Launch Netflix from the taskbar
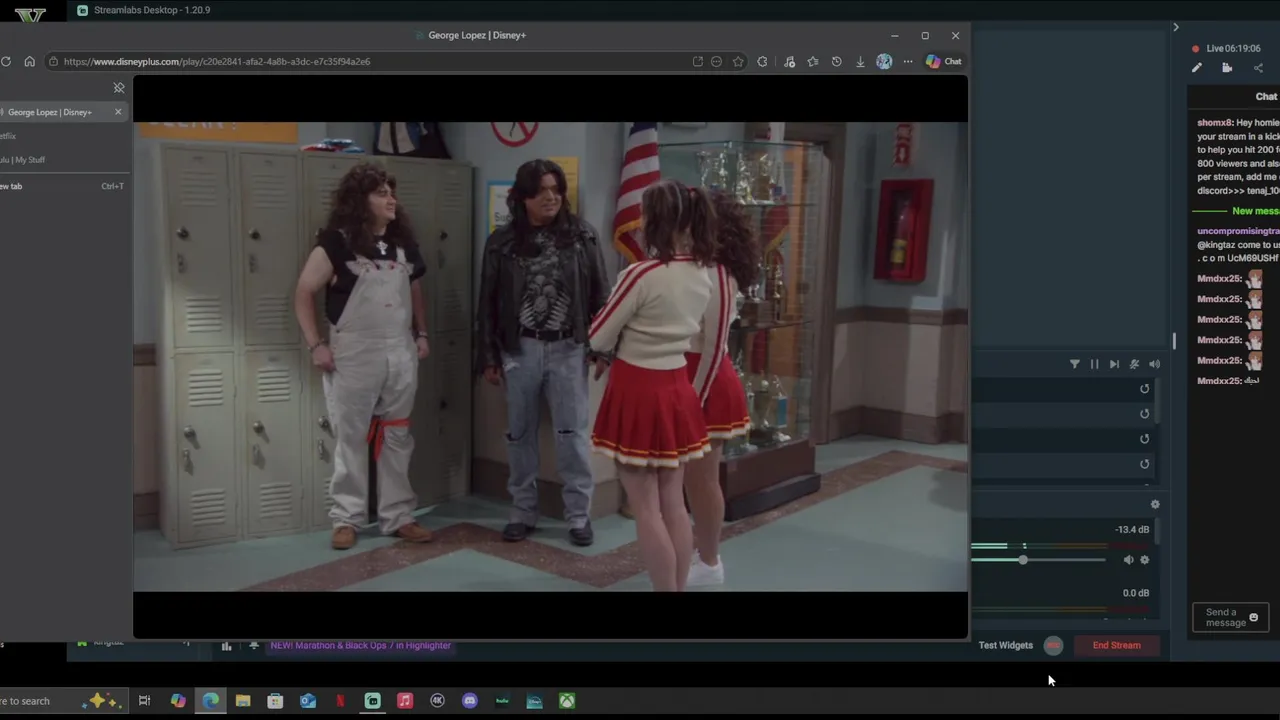Viewport: 1280px width, 720px height. 340,701
